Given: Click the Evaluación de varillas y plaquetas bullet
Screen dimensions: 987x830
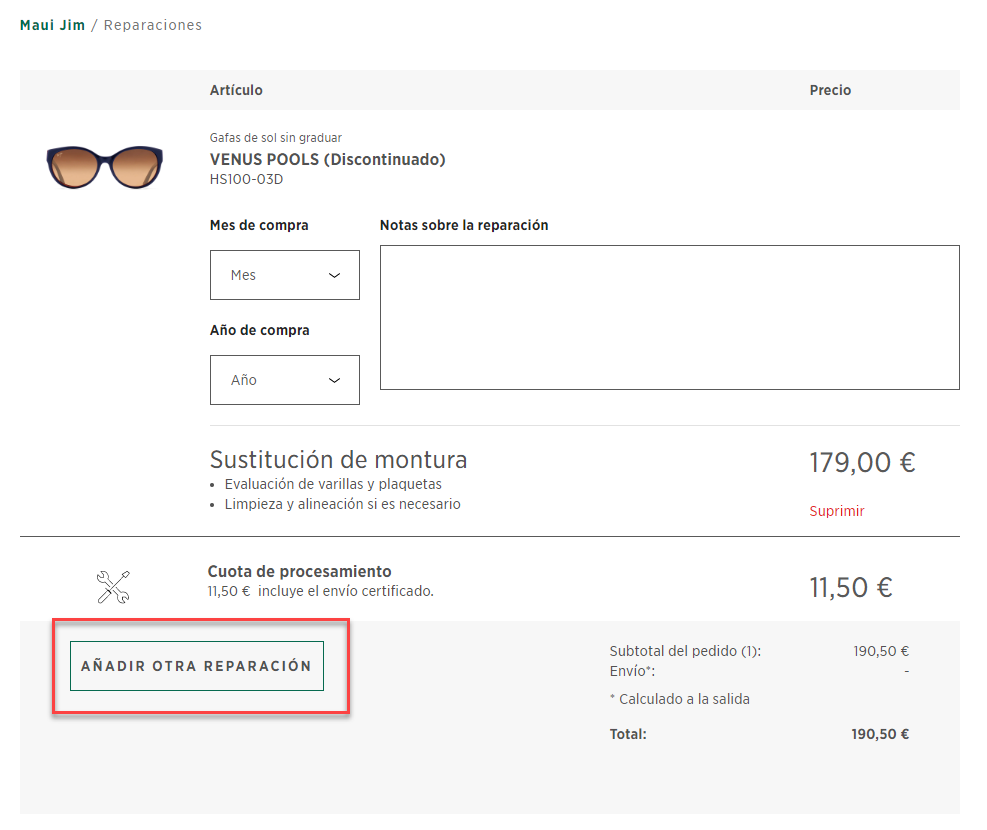Looking at the screenshot, I should 333,484.
